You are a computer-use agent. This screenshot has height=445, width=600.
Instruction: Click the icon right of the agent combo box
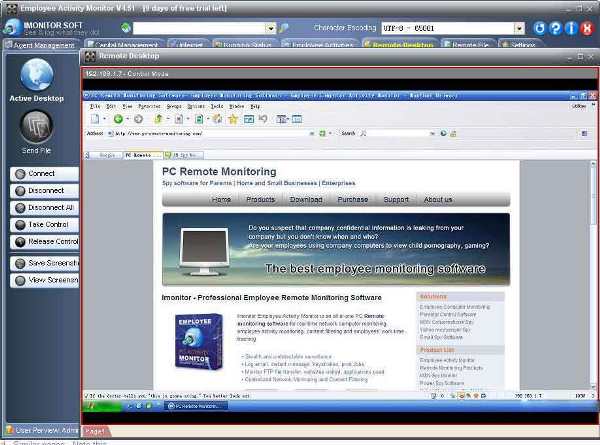[284, 28]
